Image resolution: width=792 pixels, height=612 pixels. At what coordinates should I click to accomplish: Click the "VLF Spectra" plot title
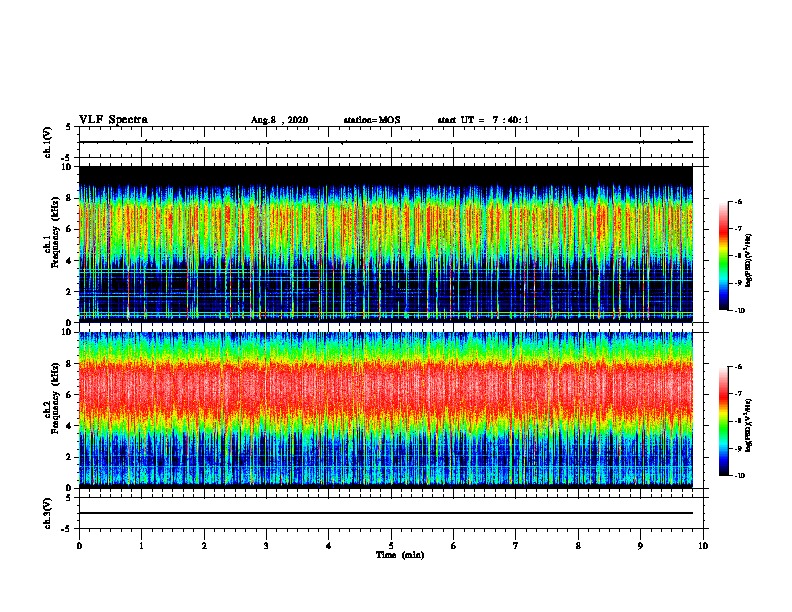tap(113, 120)
